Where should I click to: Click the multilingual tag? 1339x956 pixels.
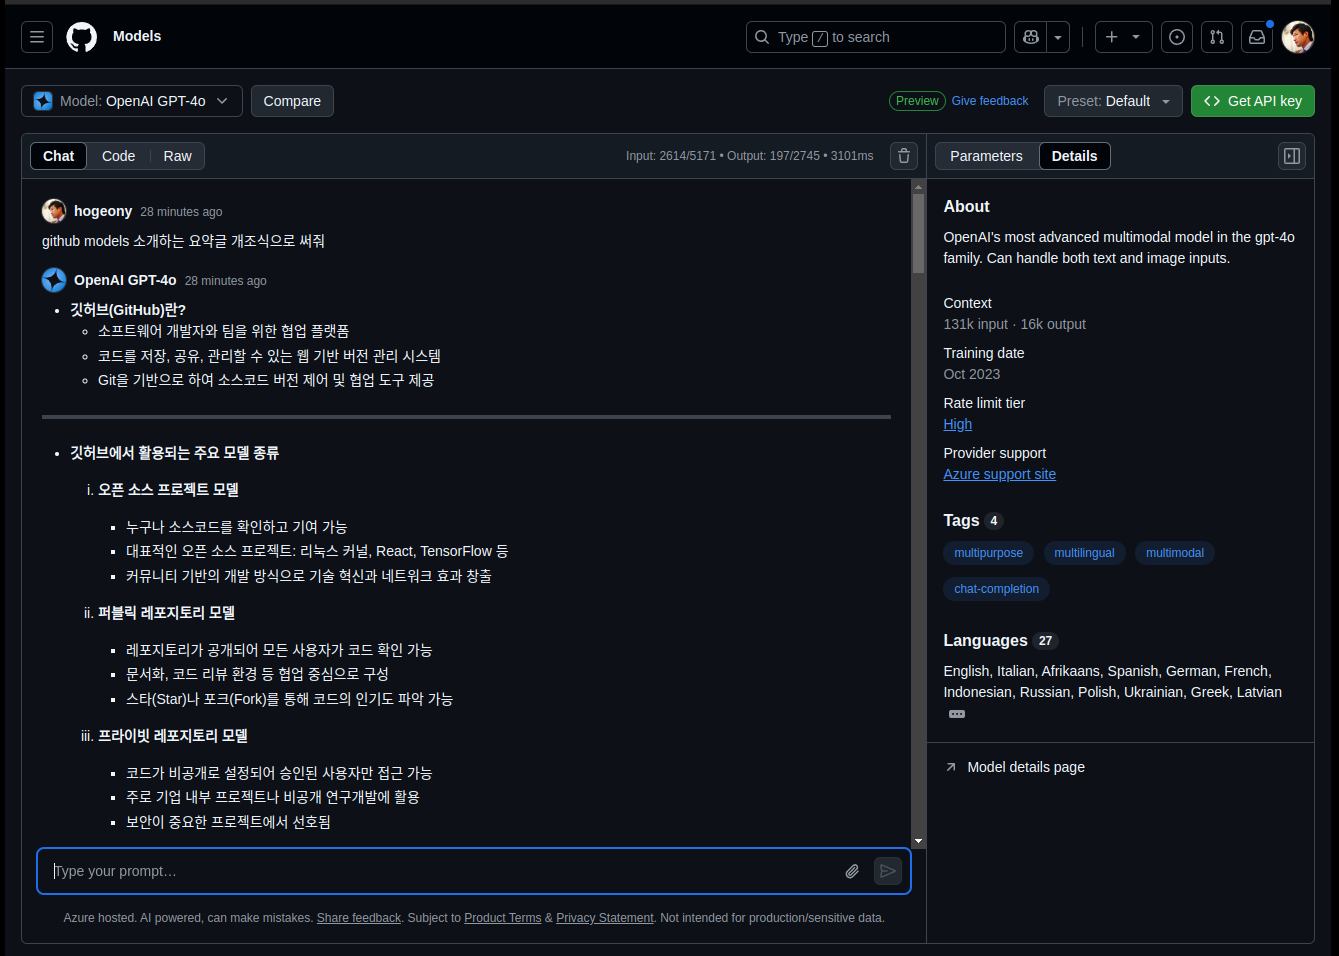pos(1084,553)
